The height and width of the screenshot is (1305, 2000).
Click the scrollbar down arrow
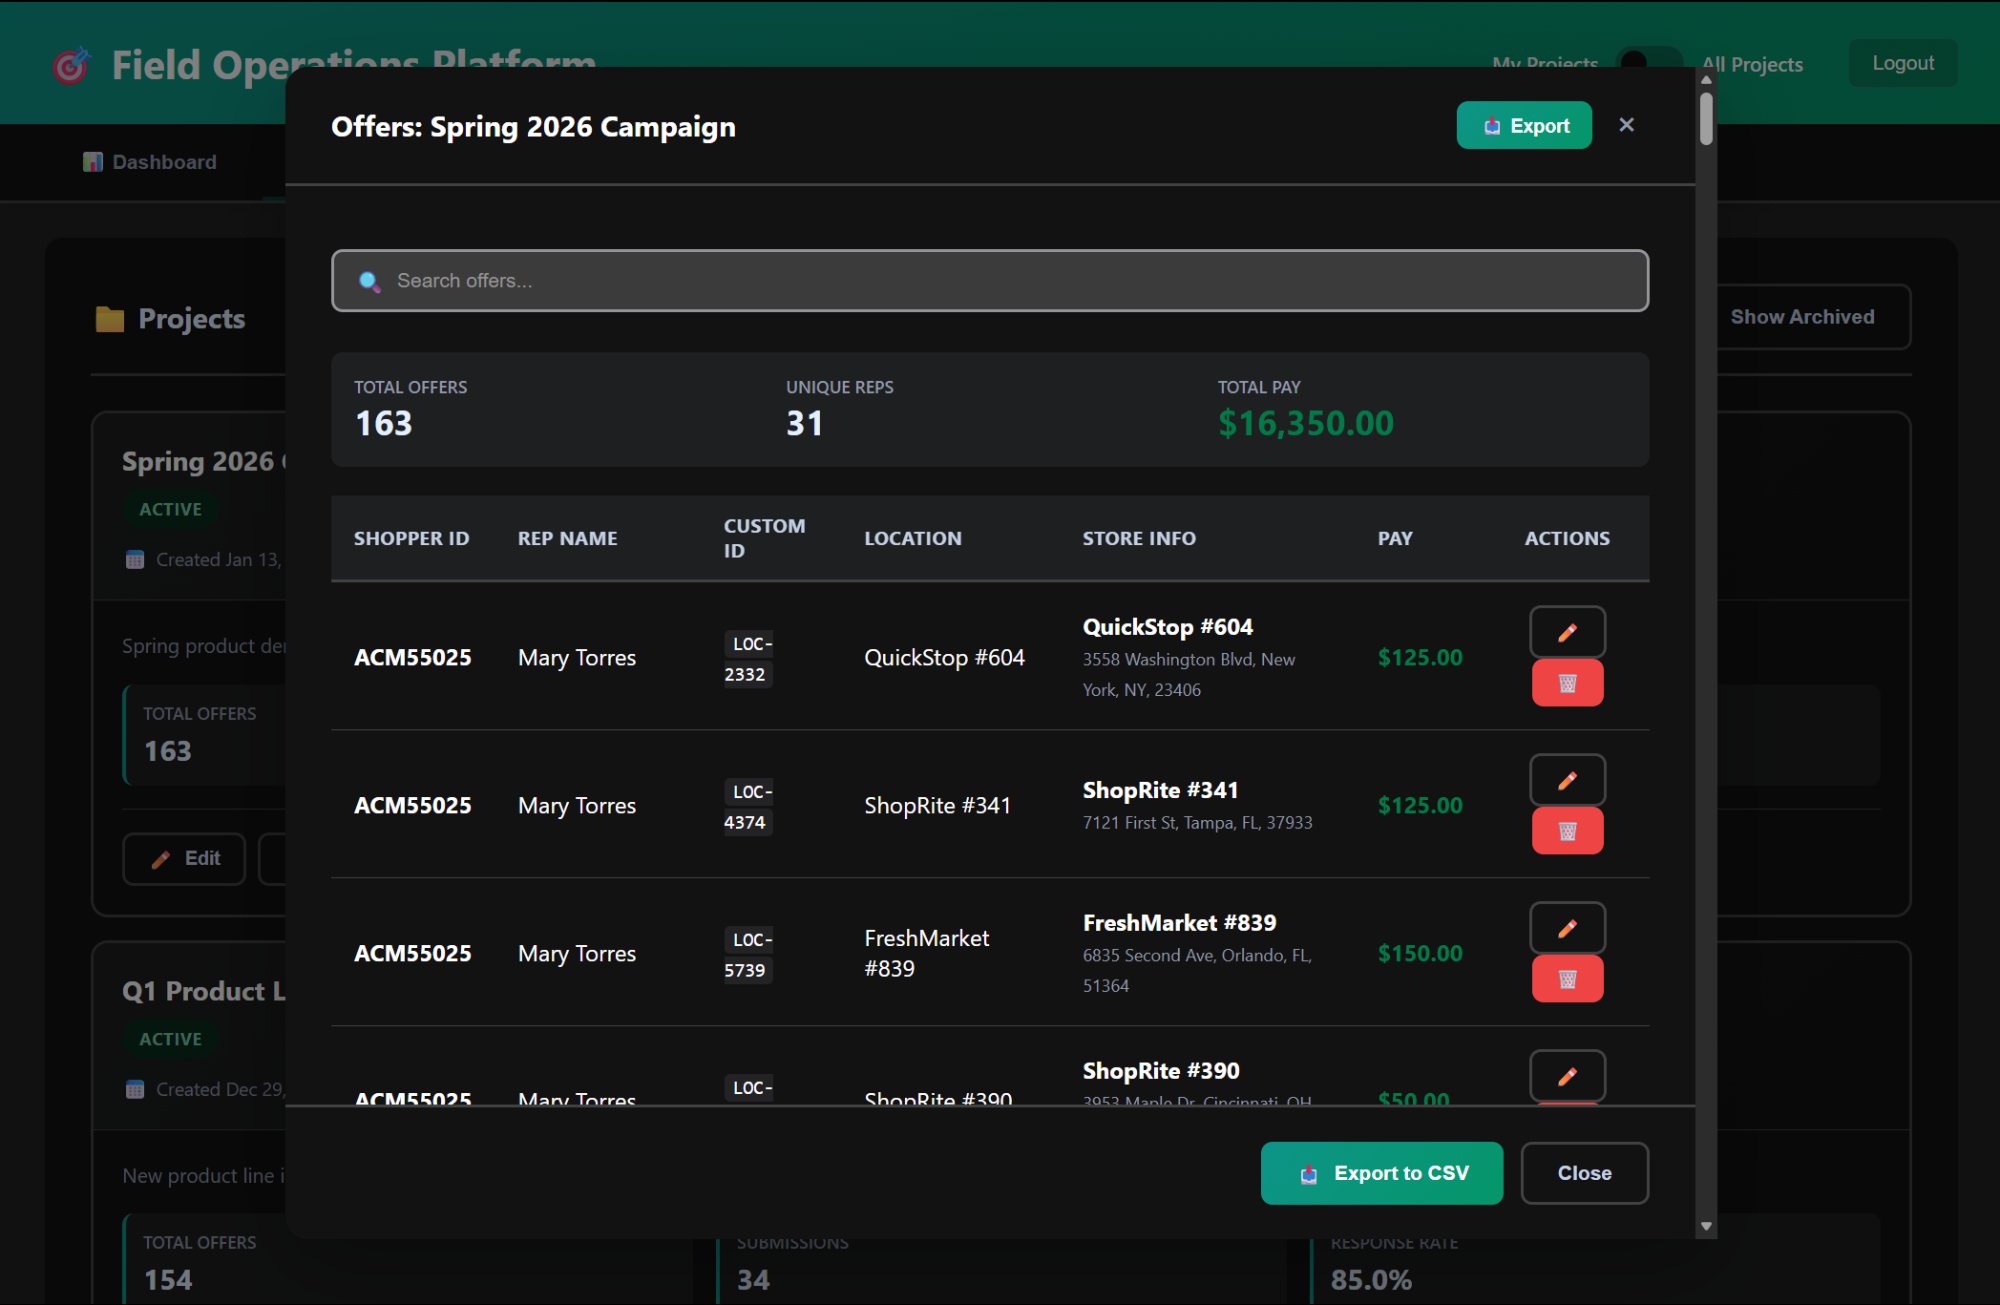(x=1706, y=1226)
